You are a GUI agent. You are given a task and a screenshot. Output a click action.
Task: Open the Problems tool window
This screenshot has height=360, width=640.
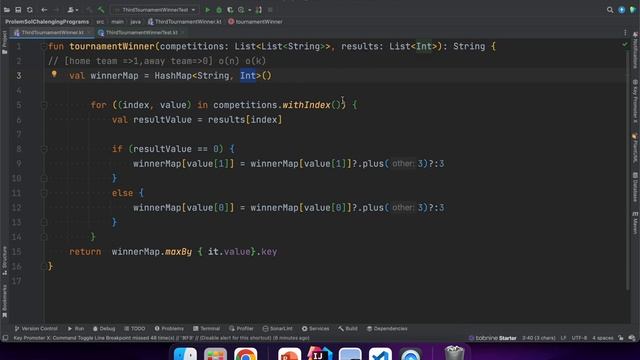(x=169, y=329)
